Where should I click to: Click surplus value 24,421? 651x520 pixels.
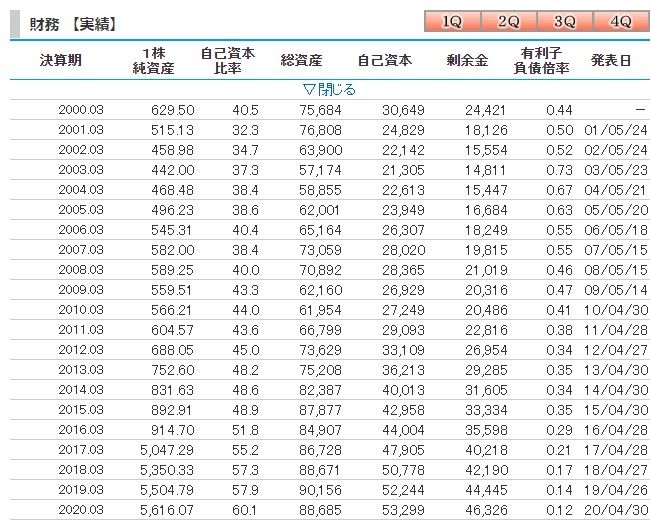click(485, 110)
